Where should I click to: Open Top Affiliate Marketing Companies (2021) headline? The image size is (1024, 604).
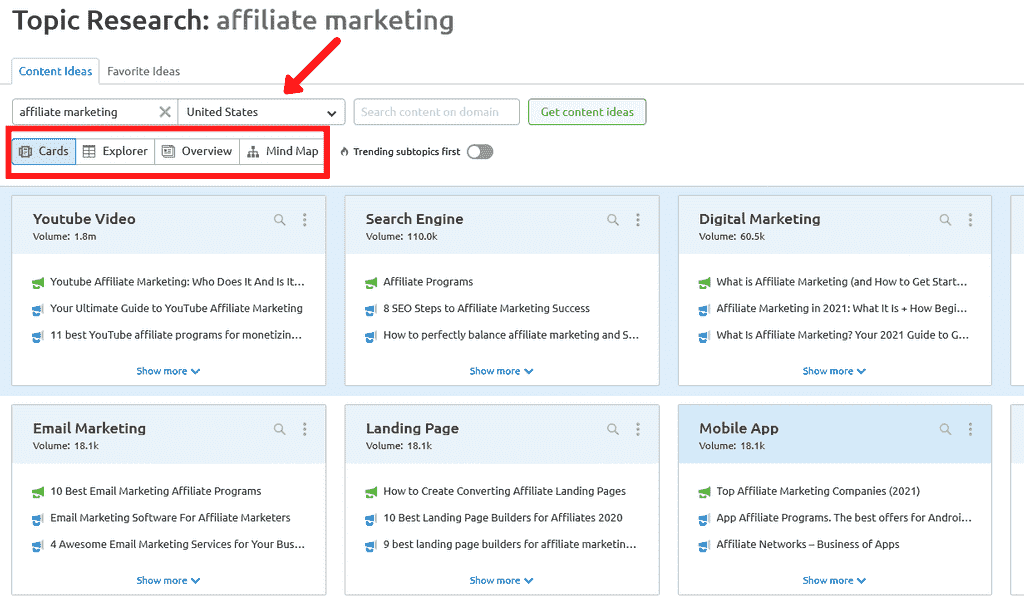point(818,491)
